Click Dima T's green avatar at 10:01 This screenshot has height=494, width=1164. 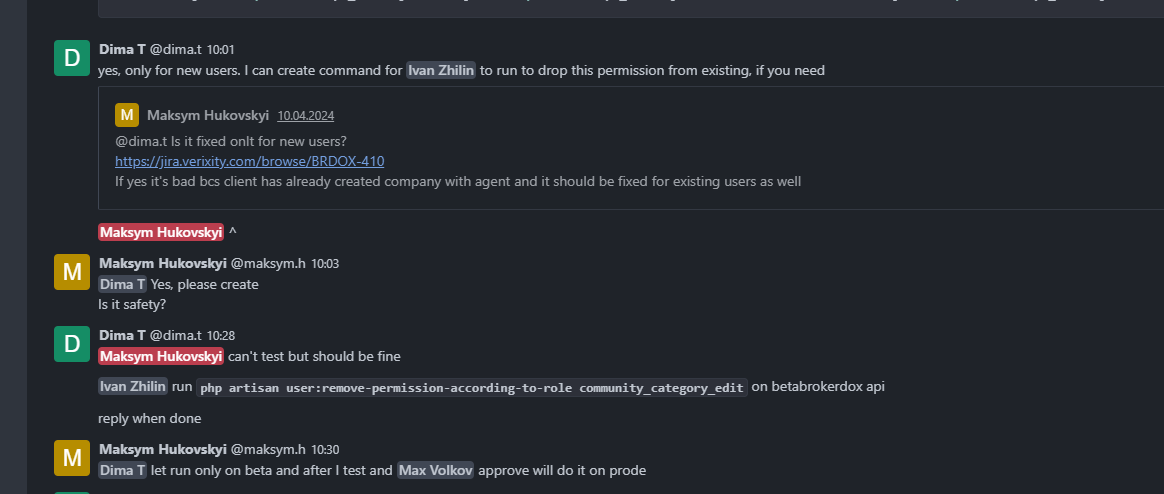(72, 58)
